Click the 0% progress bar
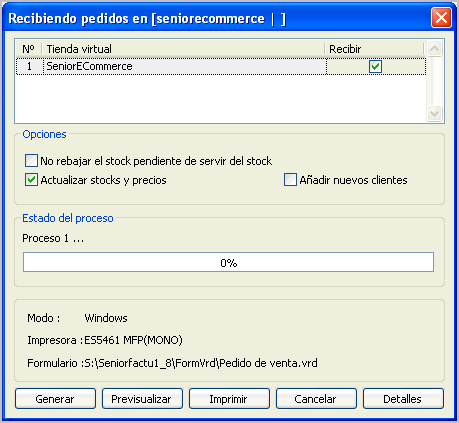 pyautogui.click(x=228, y=262)
